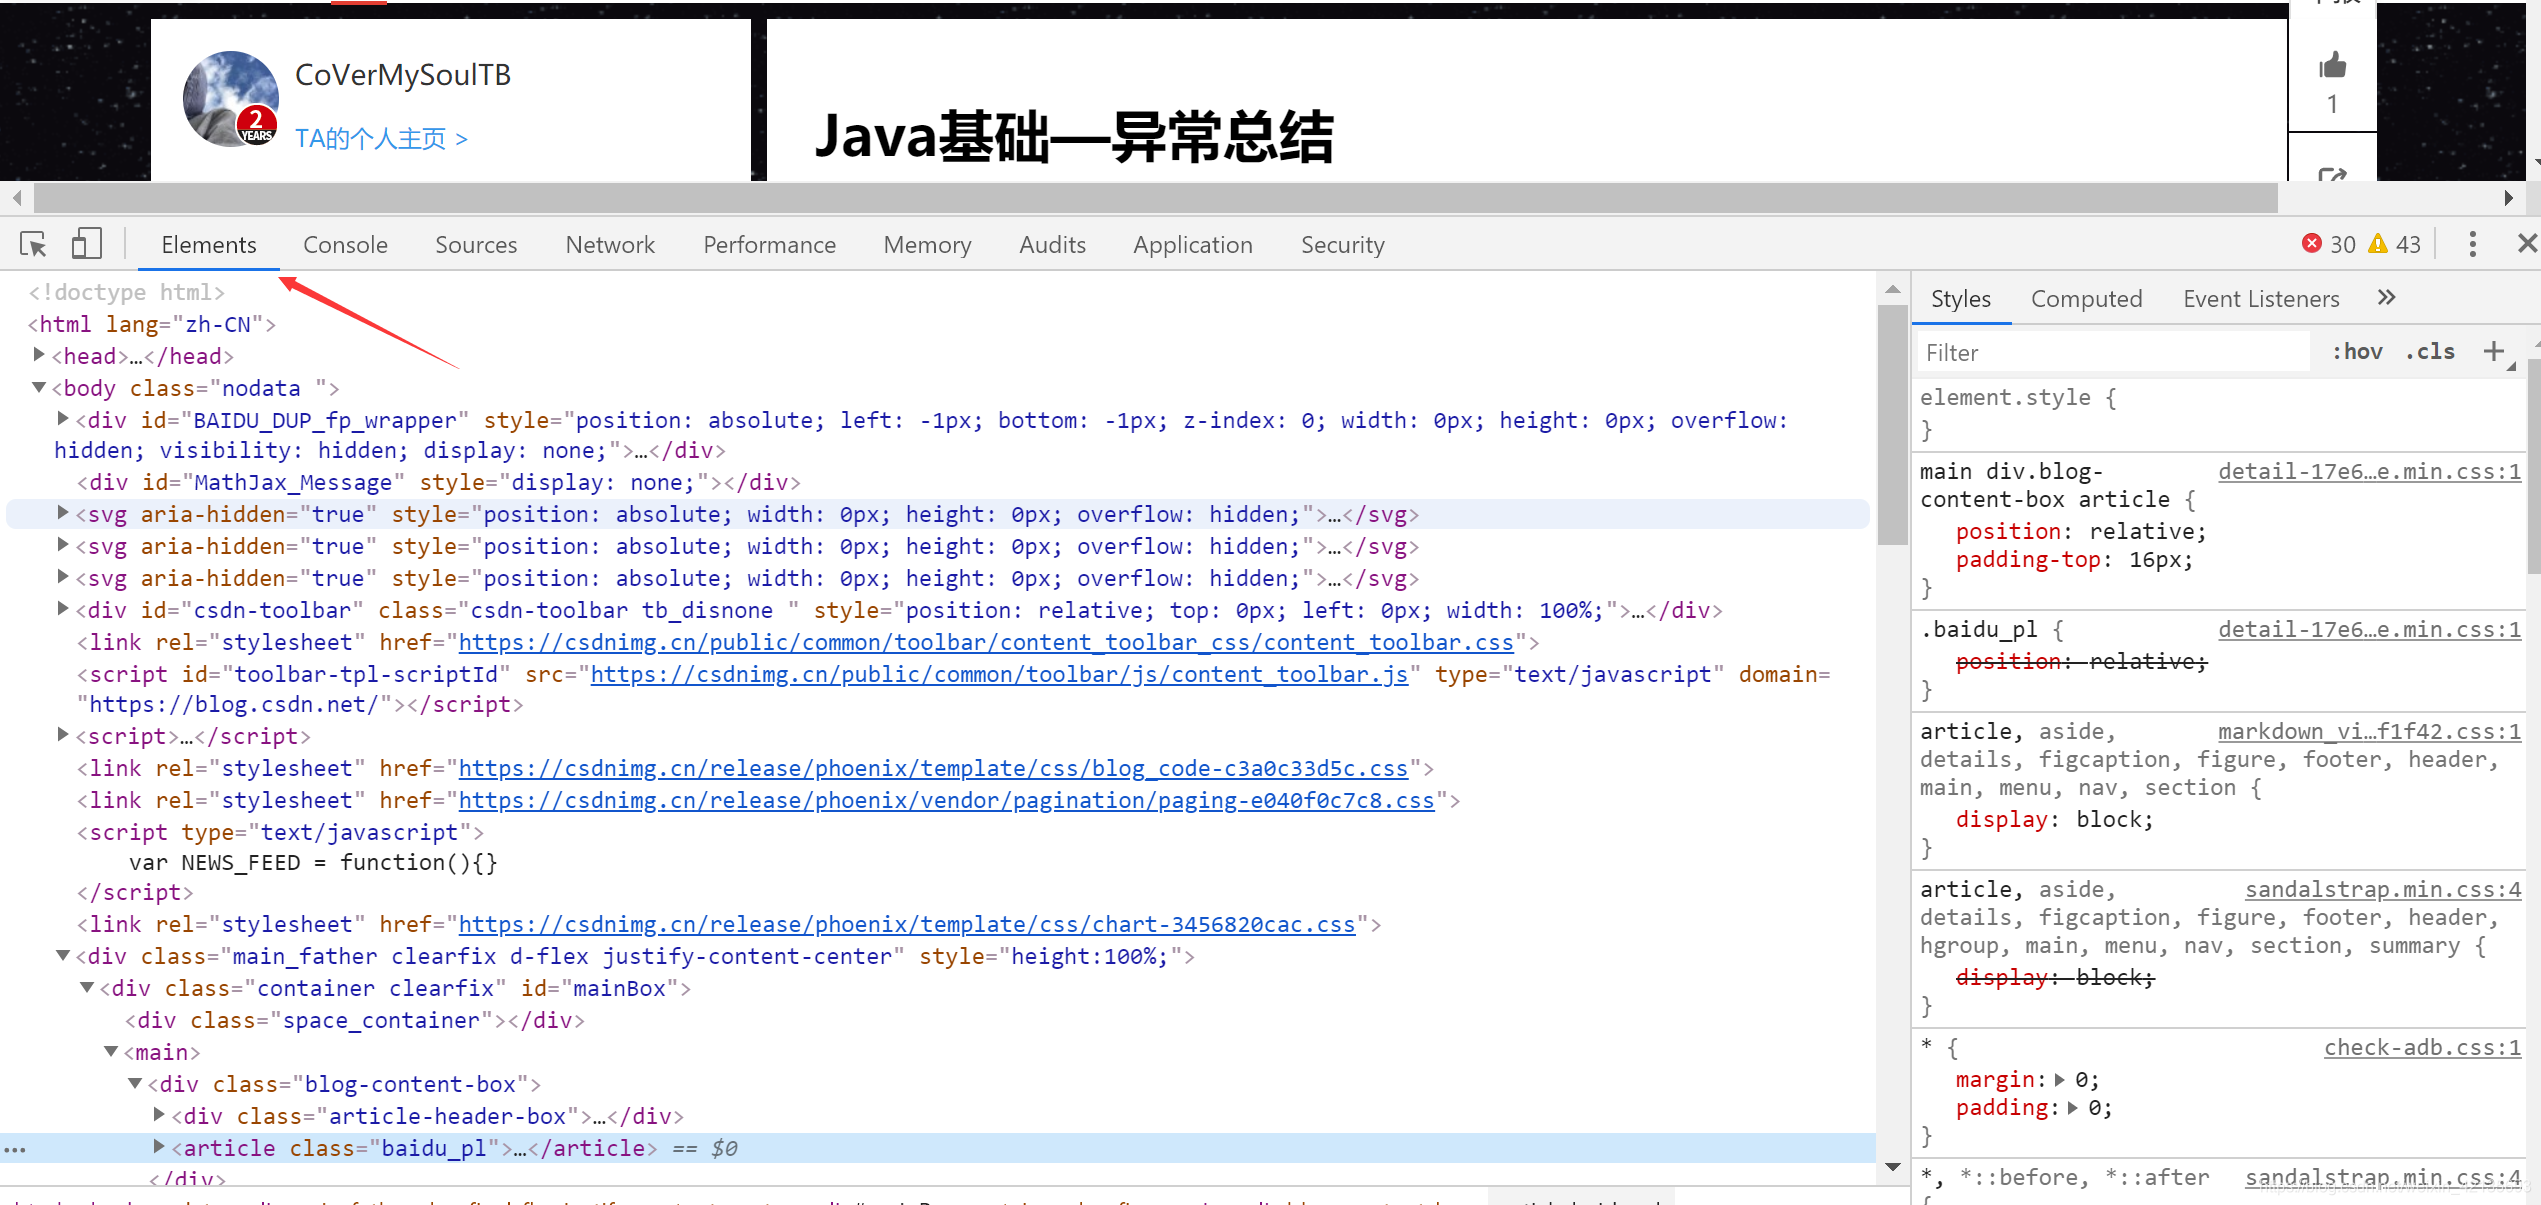Click Elements panel scrollbar down arrow
The height and width of the screenshot is (1205, 2541).
[1892, 1167]
